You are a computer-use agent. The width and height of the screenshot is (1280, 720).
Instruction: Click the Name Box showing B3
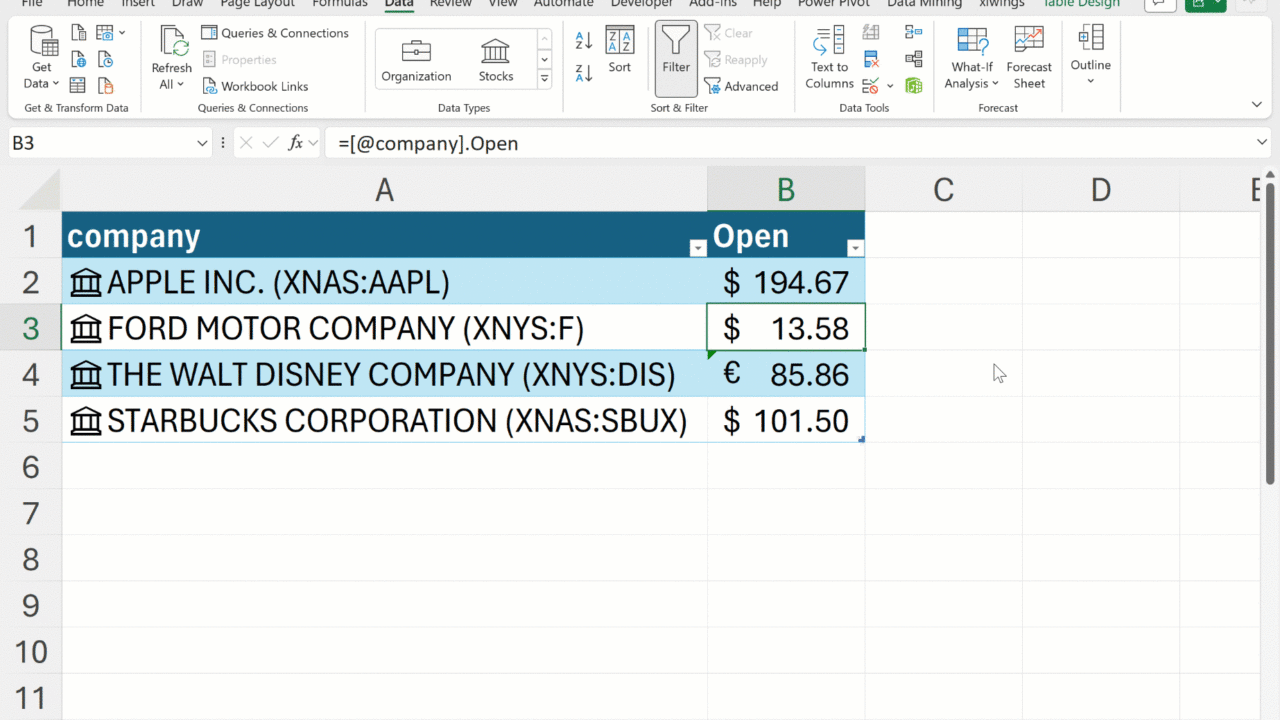coord(101,143)
